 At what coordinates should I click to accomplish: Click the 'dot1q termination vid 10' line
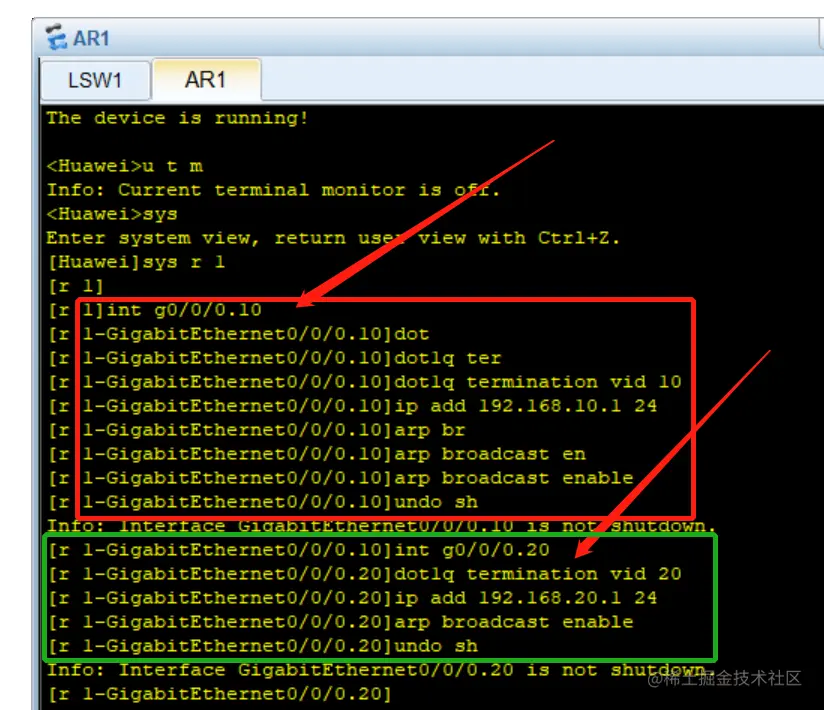tap(365, 382)
